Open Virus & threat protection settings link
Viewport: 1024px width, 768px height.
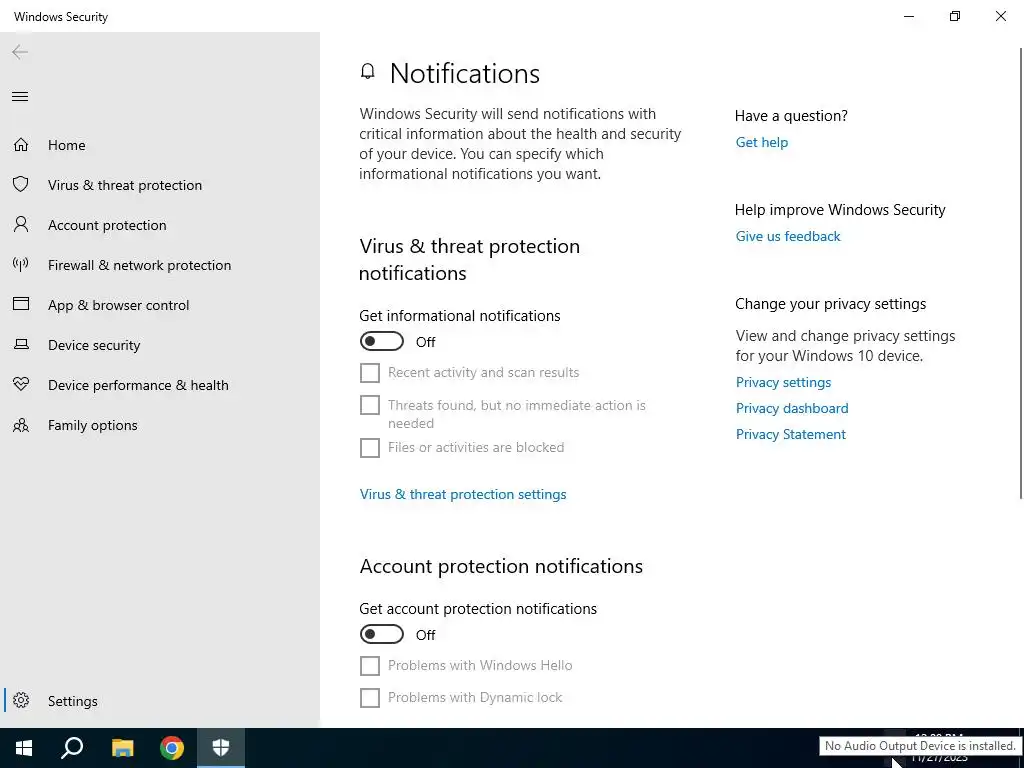463,494
